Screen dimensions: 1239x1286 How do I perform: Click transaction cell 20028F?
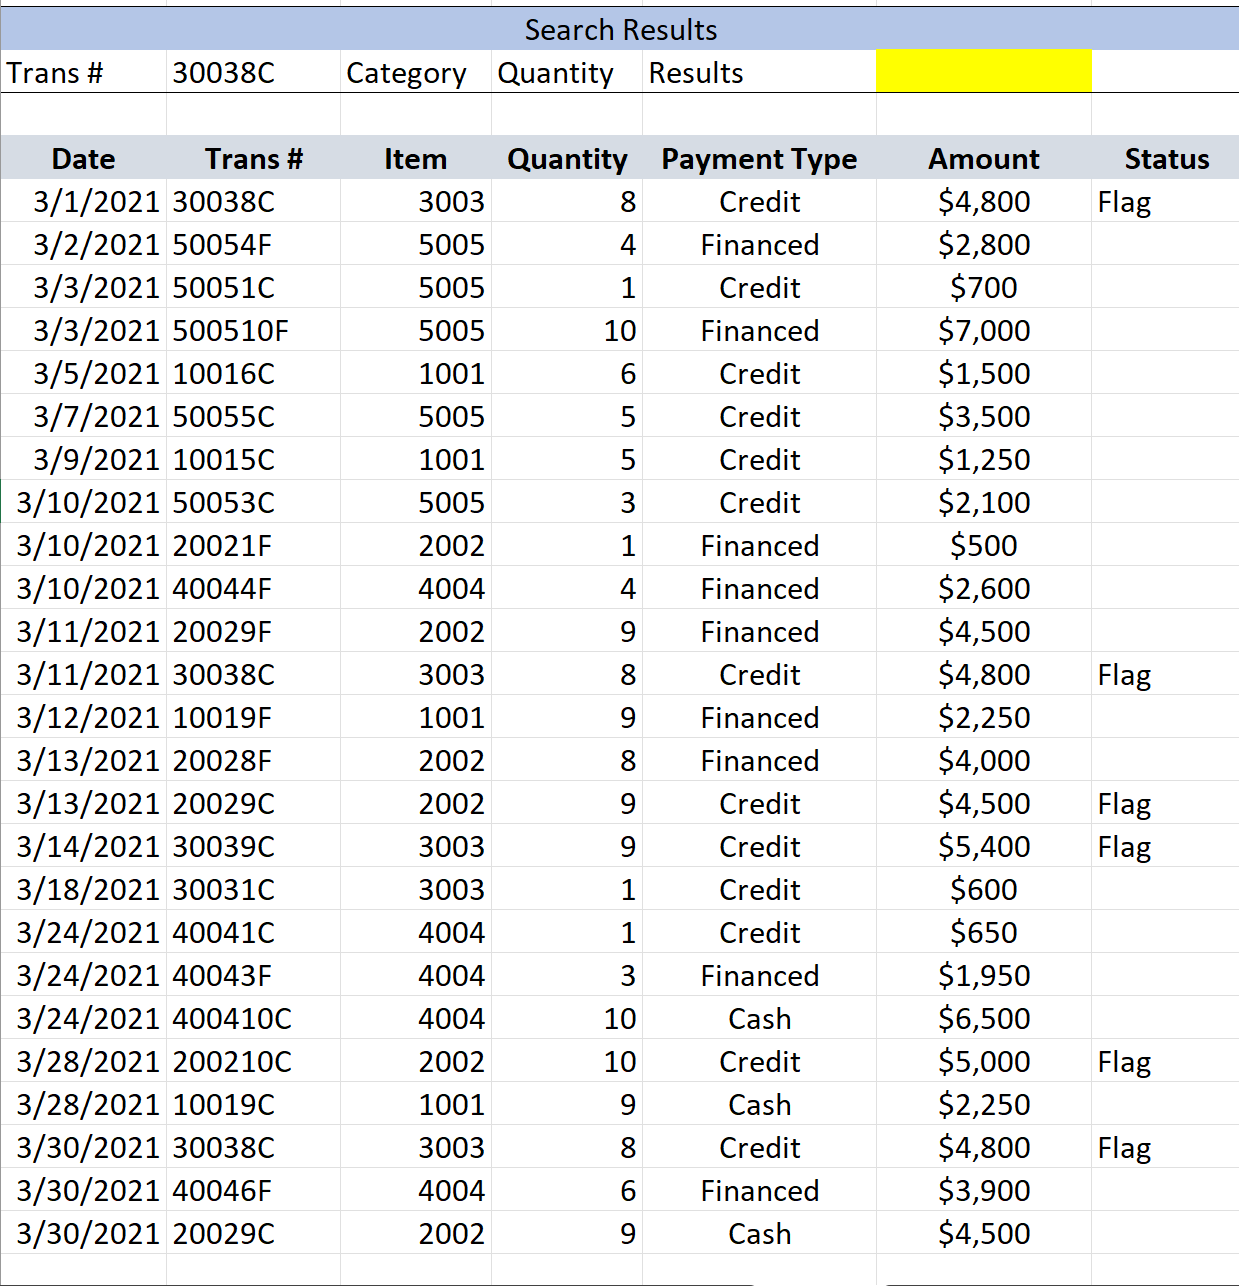pyautogui.click(x=253, y=760)
